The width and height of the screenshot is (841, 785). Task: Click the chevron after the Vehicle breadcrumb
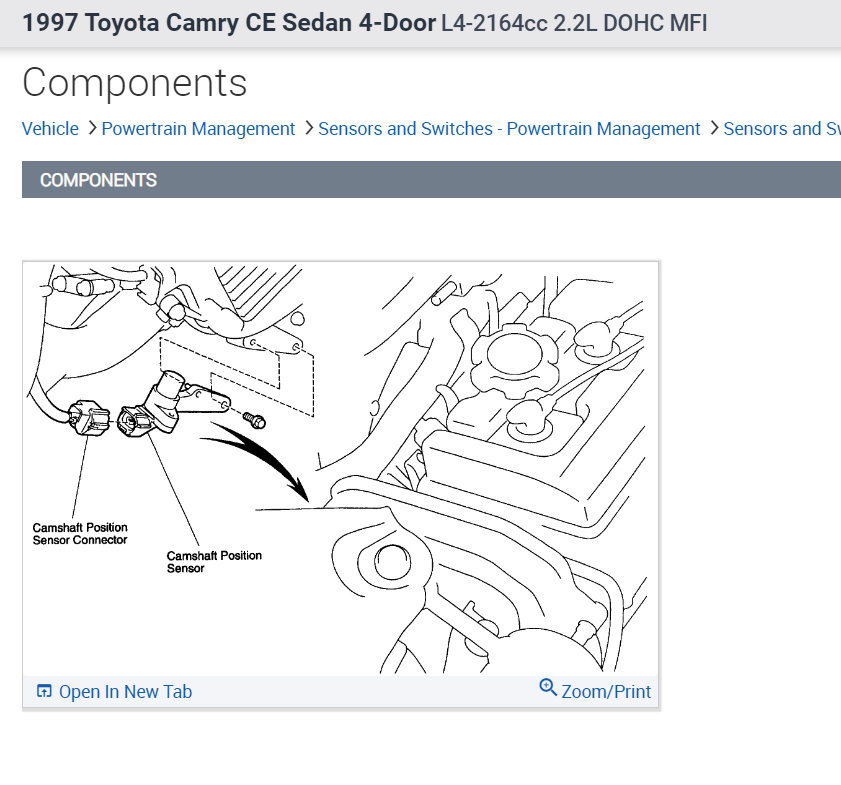coord(92,128)
